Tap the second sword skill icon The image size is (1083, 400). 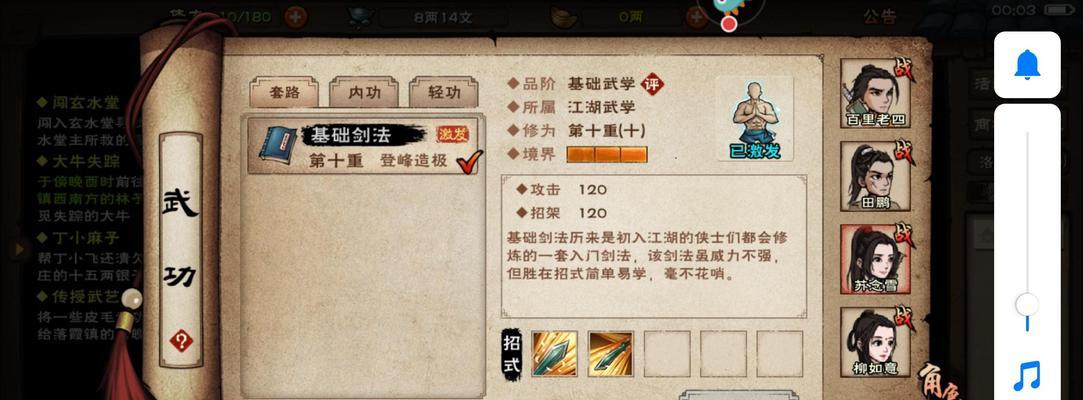(611, 354)
